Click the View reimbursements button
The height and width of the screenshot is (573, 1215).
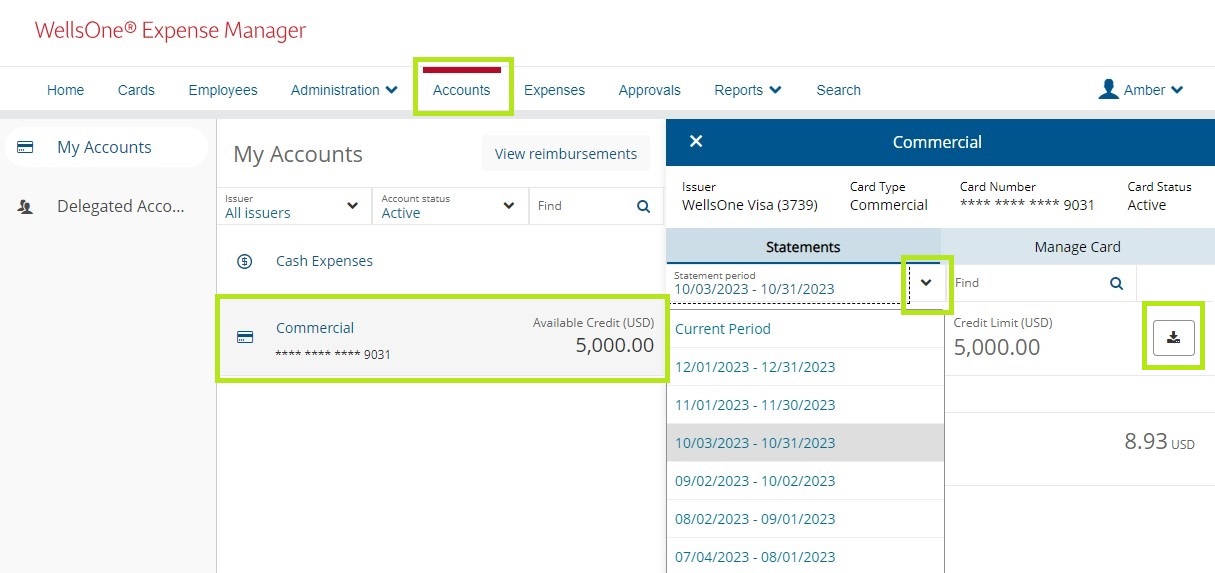pyautogui.click(x=565, y=154)
